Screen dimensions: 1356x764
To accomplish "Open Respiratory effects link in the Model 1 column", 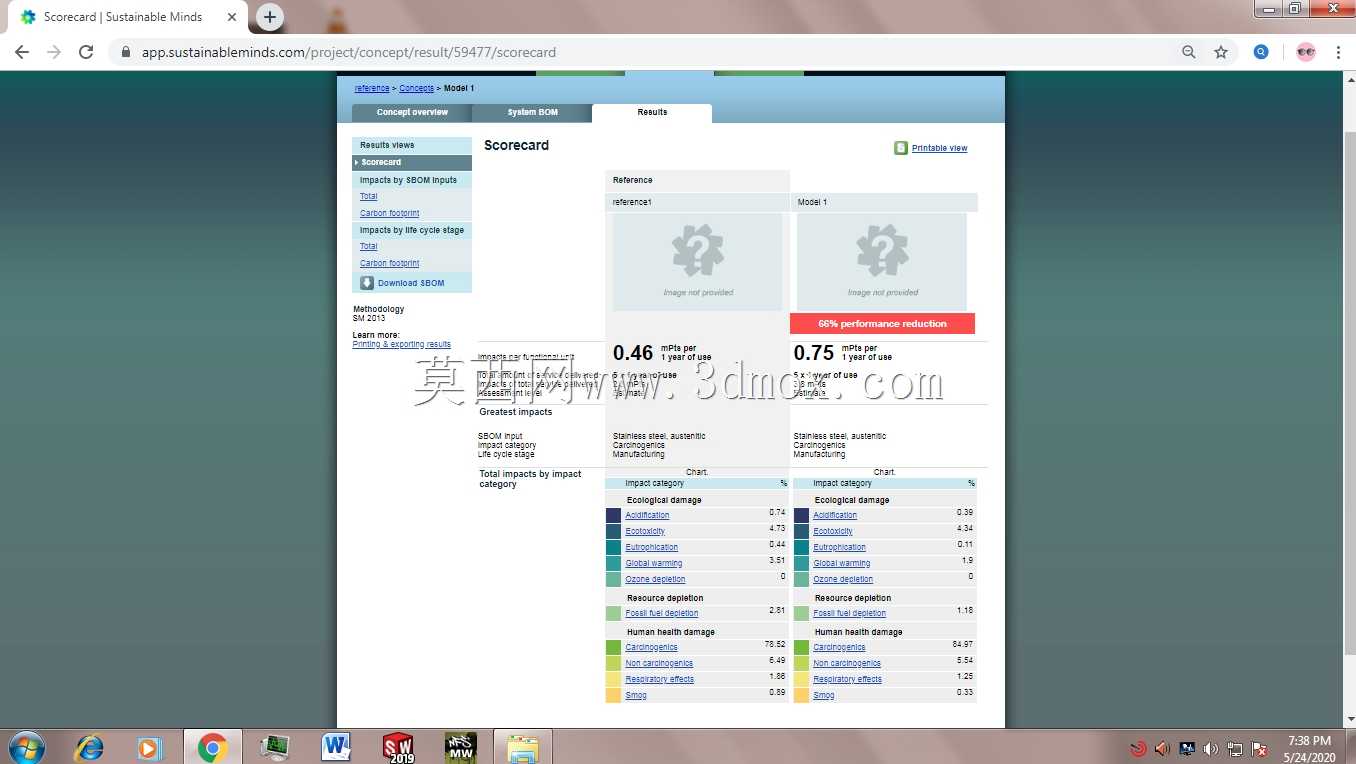I will (x=848, y=680).
